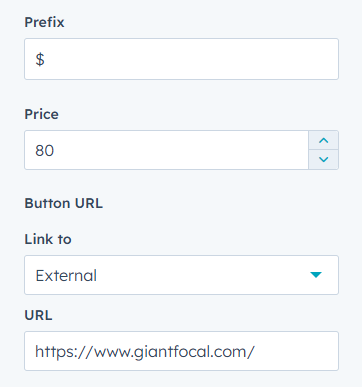Click the teal caret in Link to dropdown
Screen dimensions: 362x387
click(316, 275)
